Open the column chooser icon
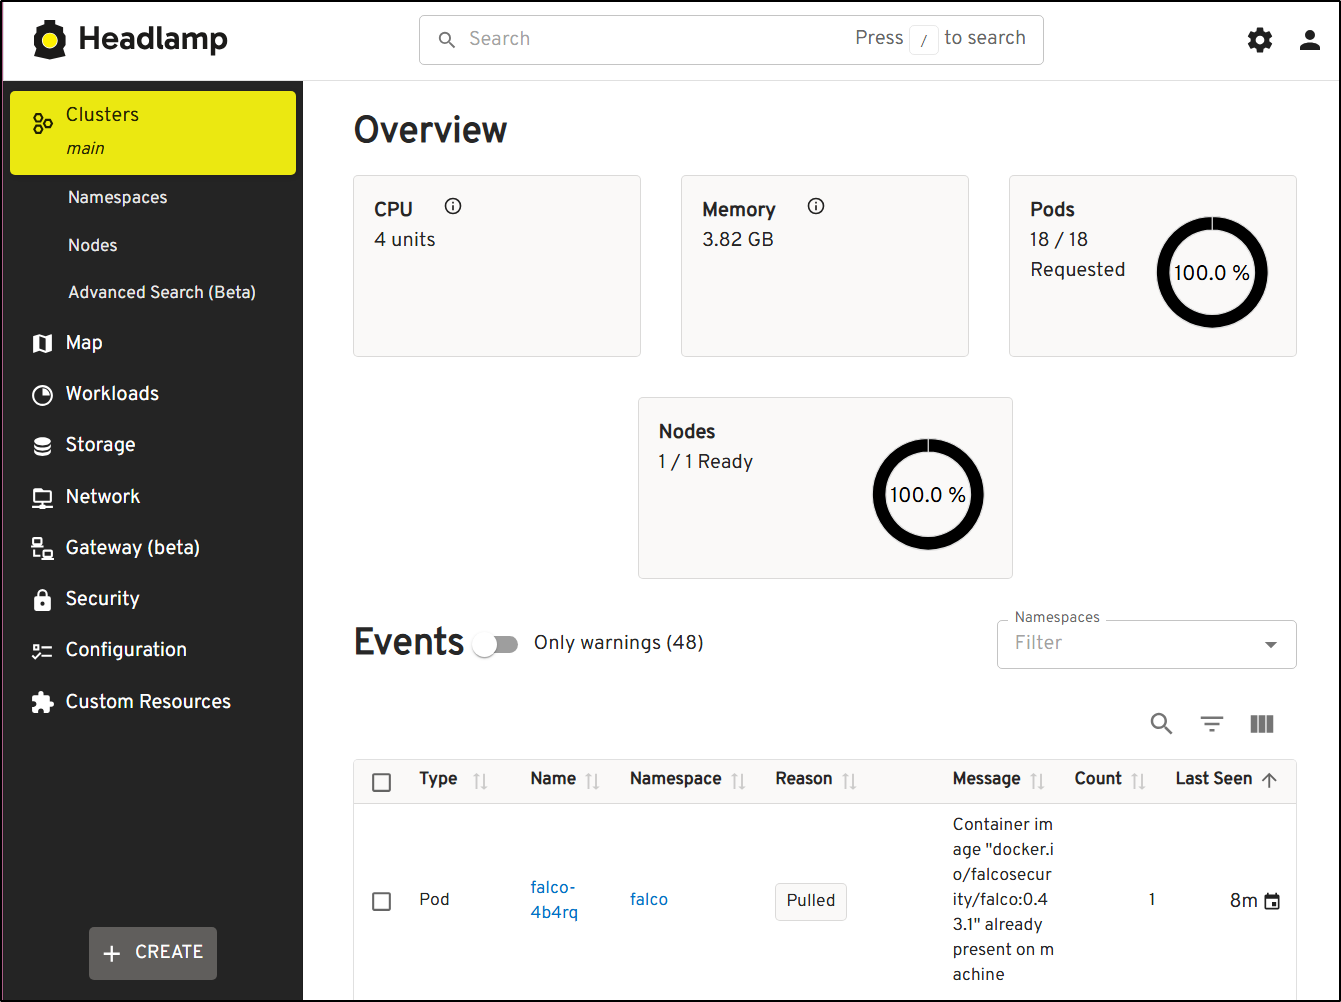The width and height of the screenshot is (1341, 1002). pos(1262,724)
